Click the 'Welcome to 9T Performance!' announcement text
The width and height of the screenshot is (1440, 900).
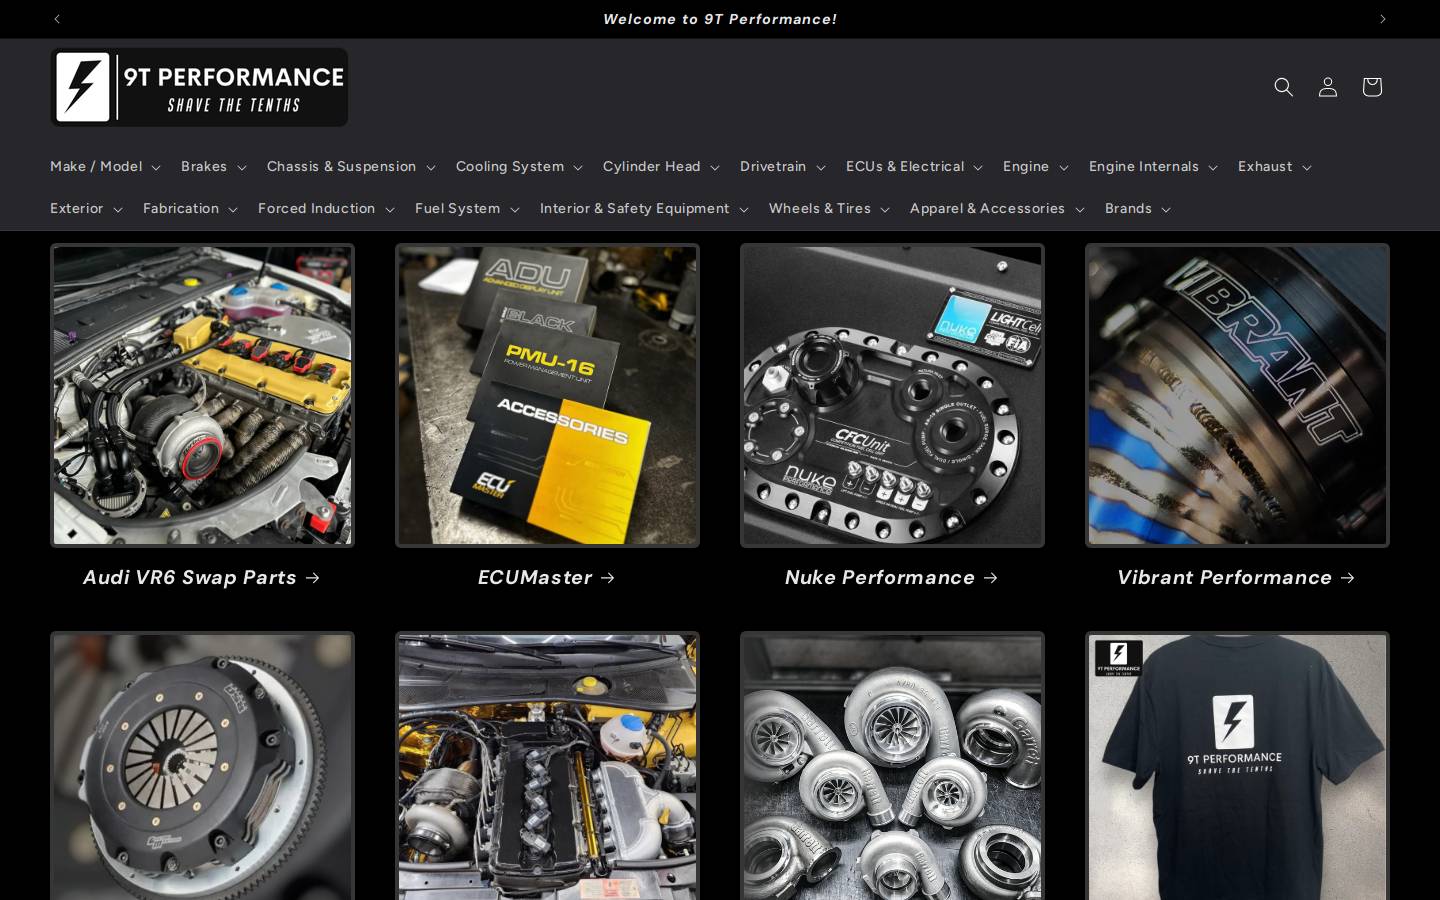pos(720,19)
